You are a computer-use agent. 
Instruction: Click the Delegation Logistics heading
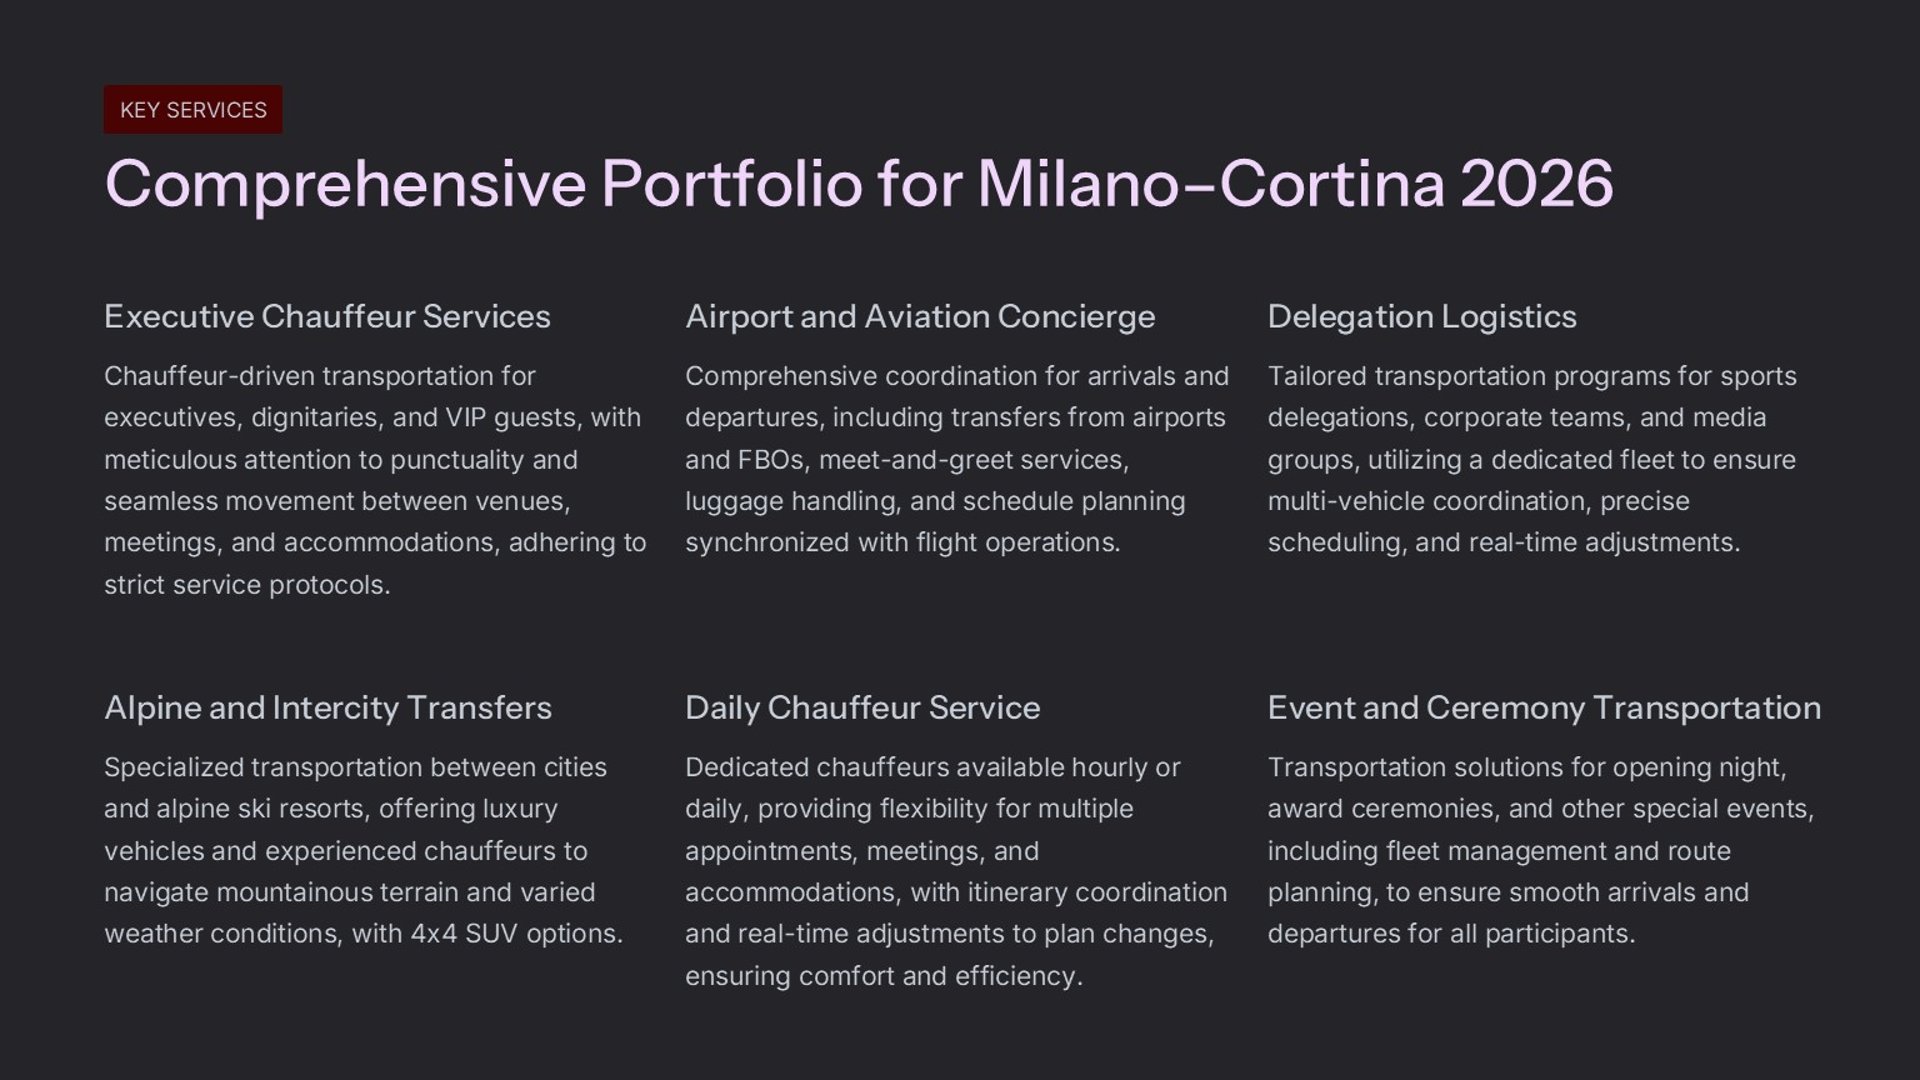(x=1421, y=317)
